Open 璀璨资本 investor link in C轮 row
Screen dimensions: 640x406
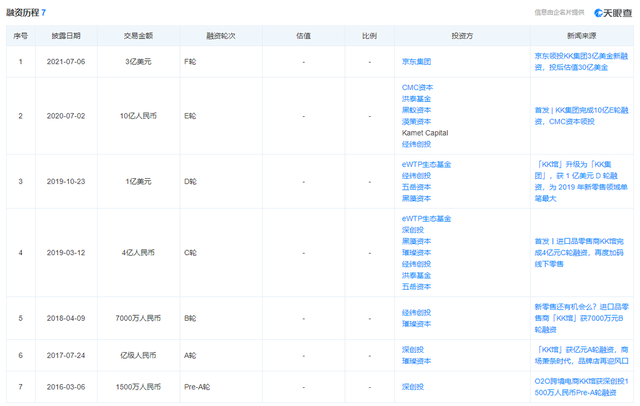tap(416, 253)
